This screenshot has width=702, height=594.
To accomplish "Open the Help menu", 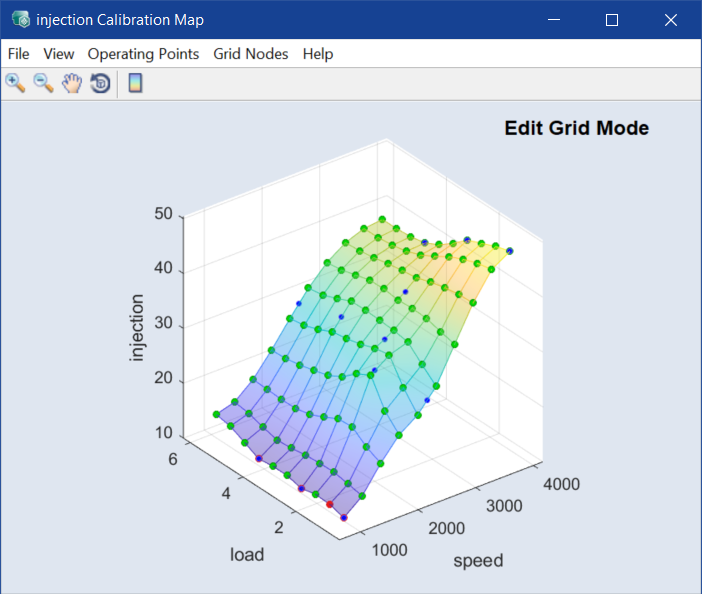I will click(318, 54).
